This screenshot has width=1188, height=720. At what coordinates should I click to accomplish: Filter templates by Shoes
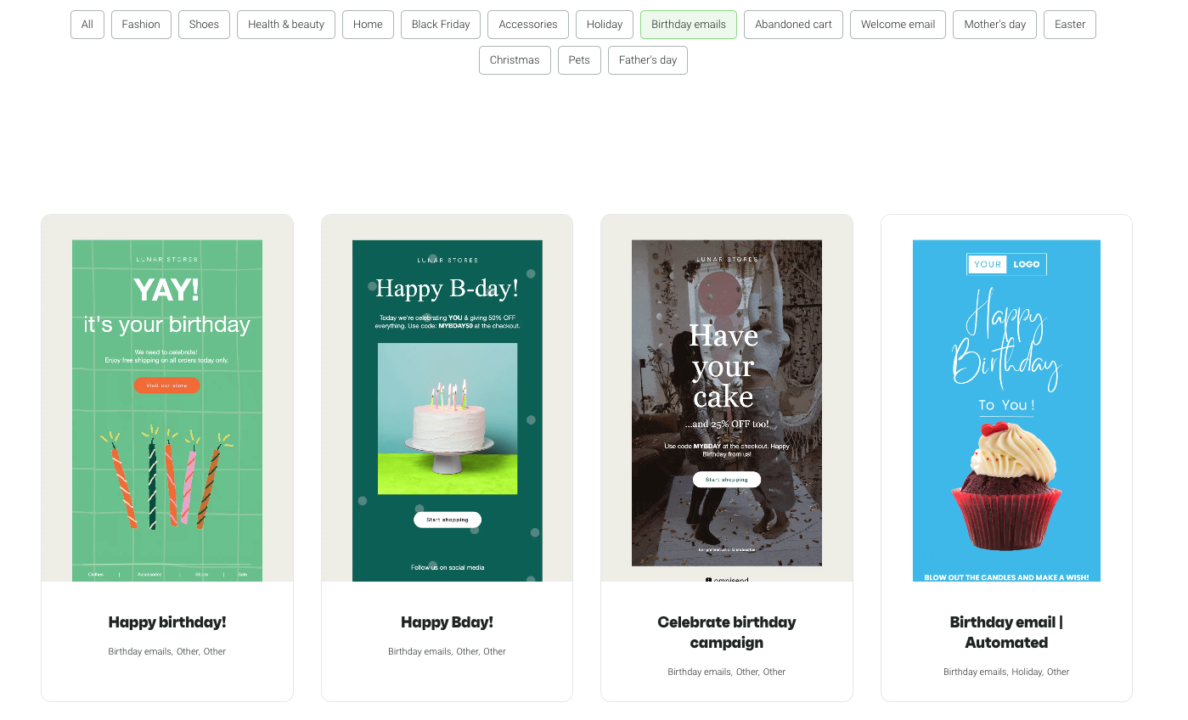[204, 24]
